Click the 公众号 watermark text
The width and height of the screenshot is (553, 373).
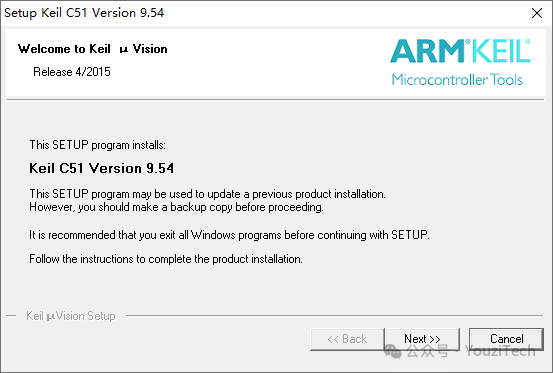pos(427,351)
